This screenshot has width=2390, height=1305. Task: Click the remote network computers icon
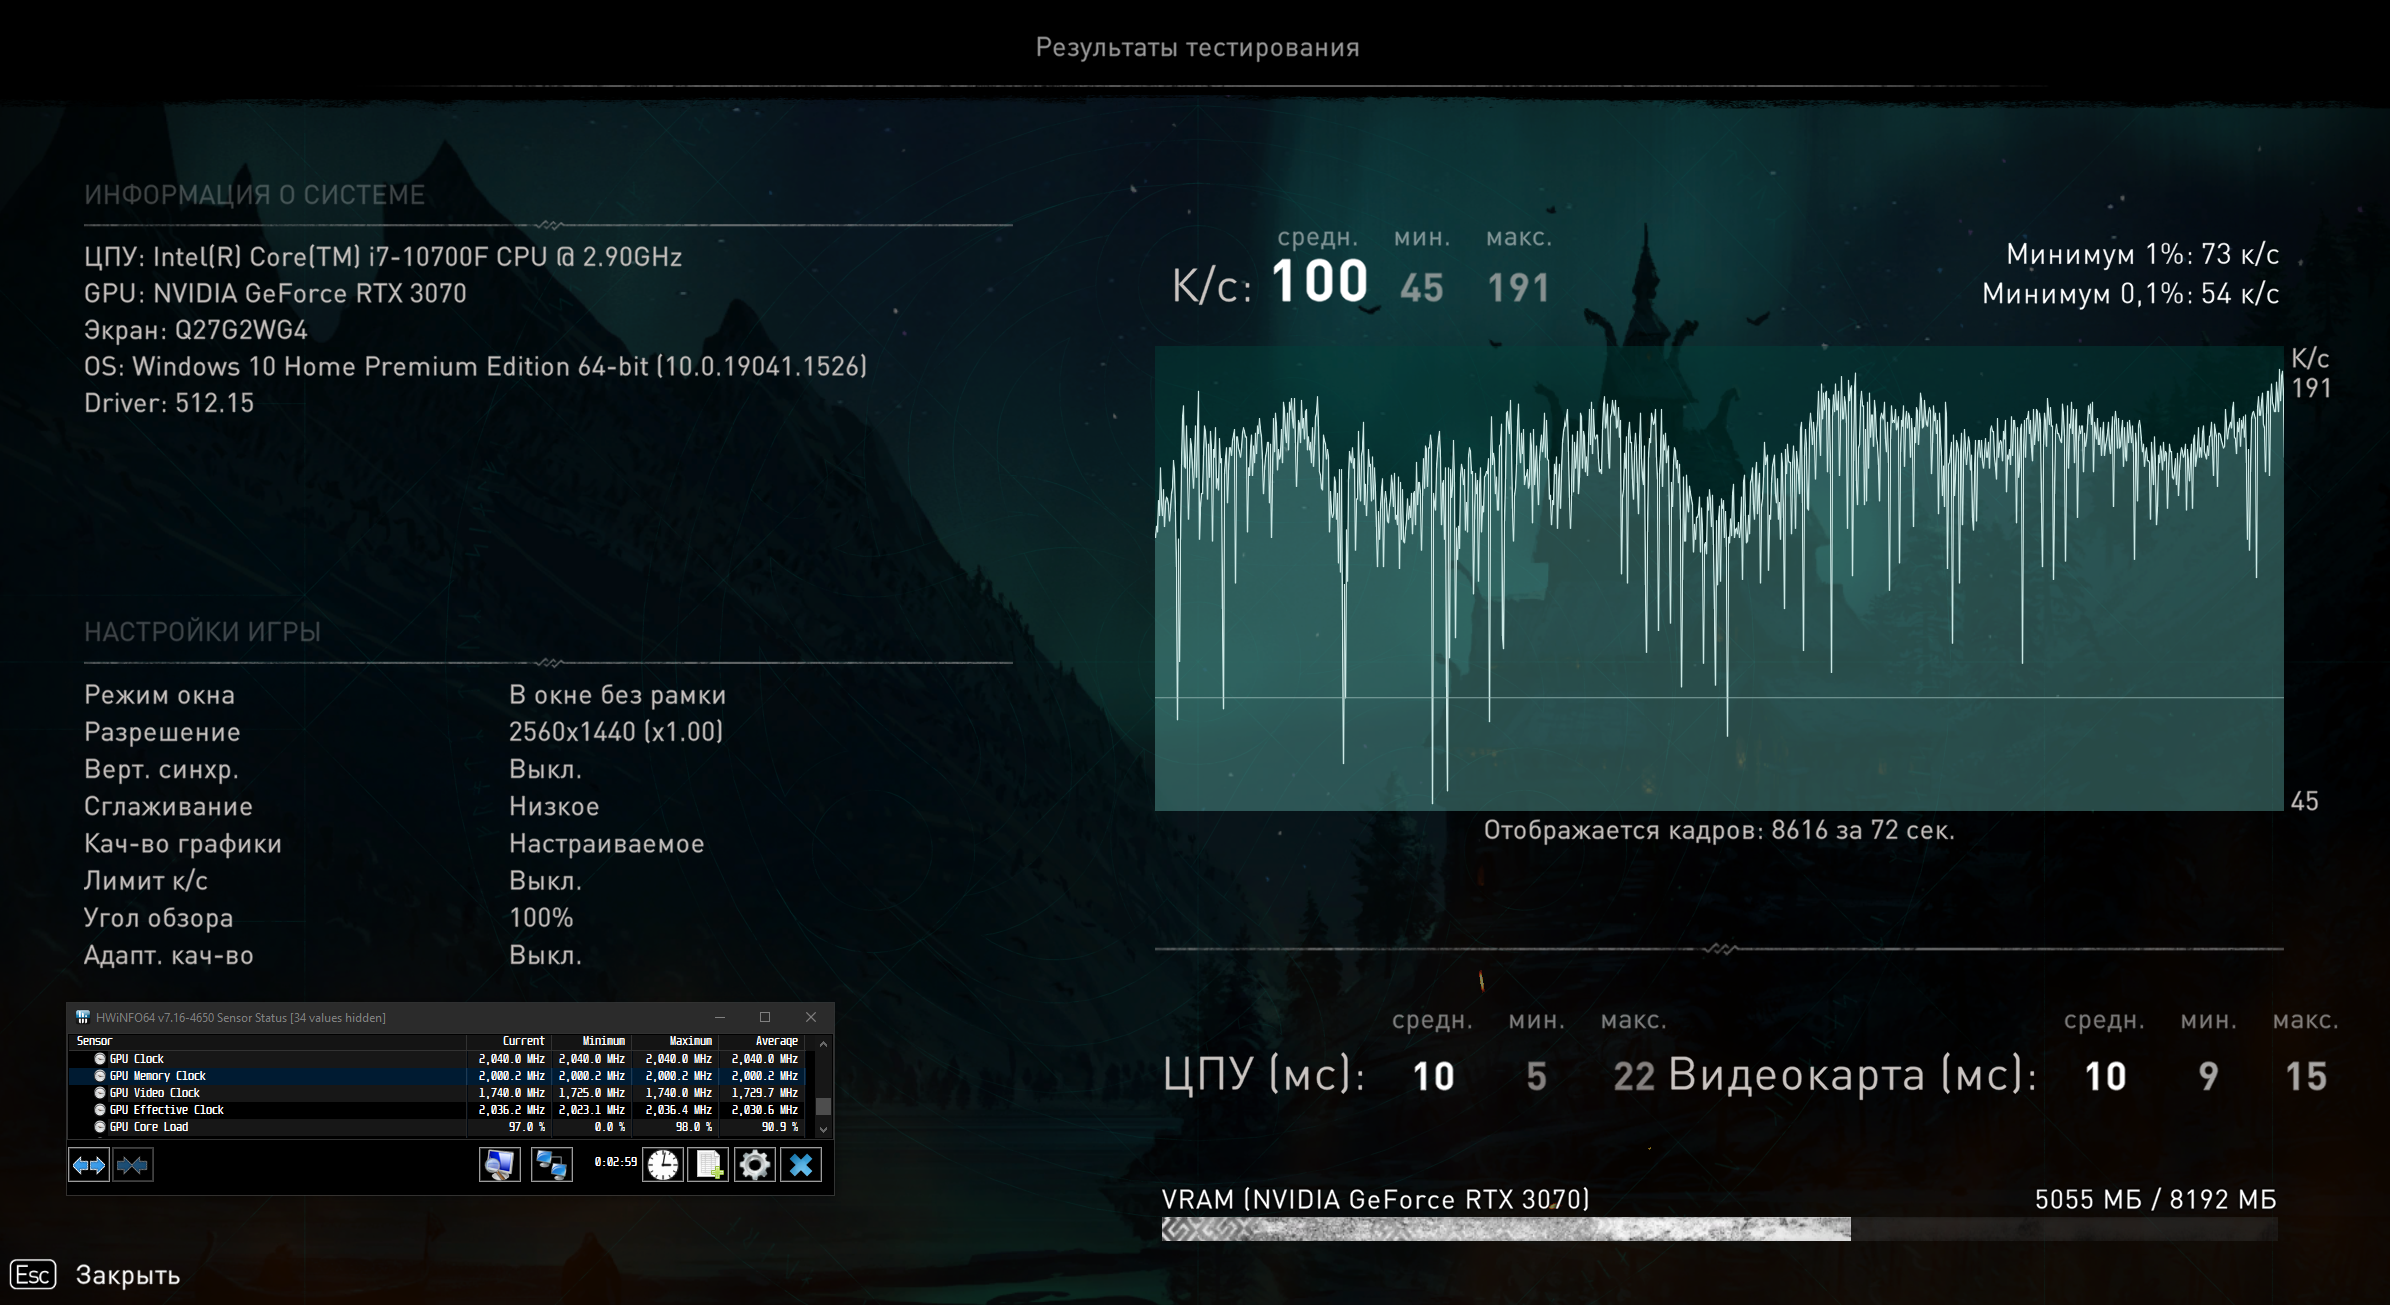(x=551, y=1165)
